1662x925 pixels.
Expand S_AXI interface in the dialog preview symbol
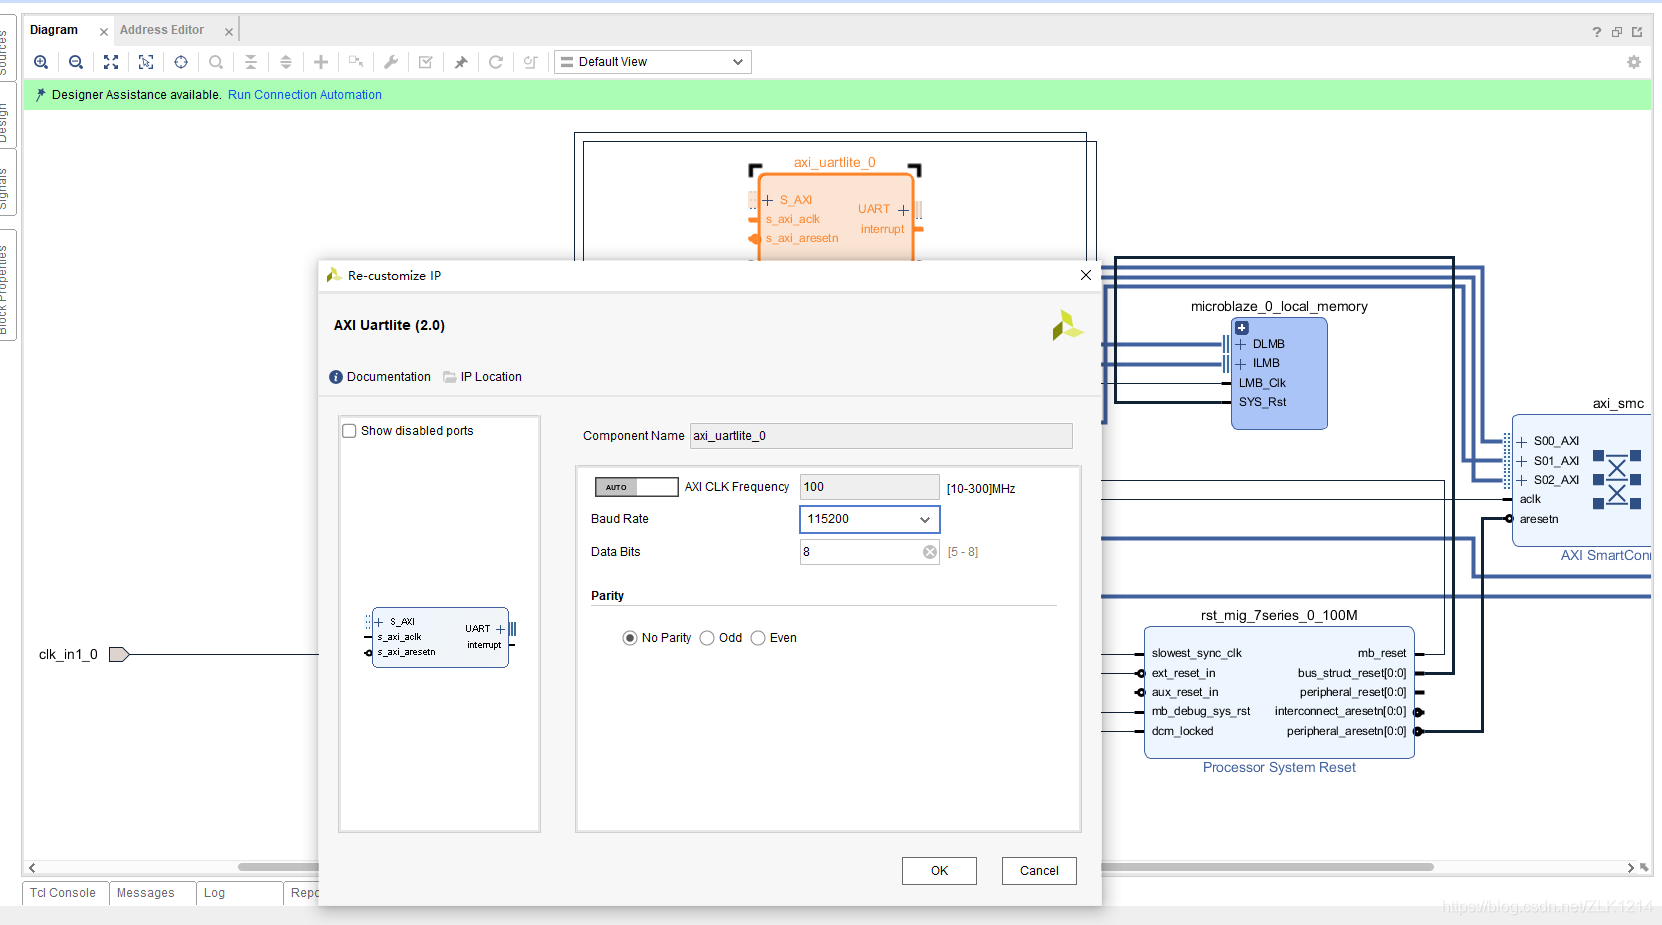click(379, 622)
